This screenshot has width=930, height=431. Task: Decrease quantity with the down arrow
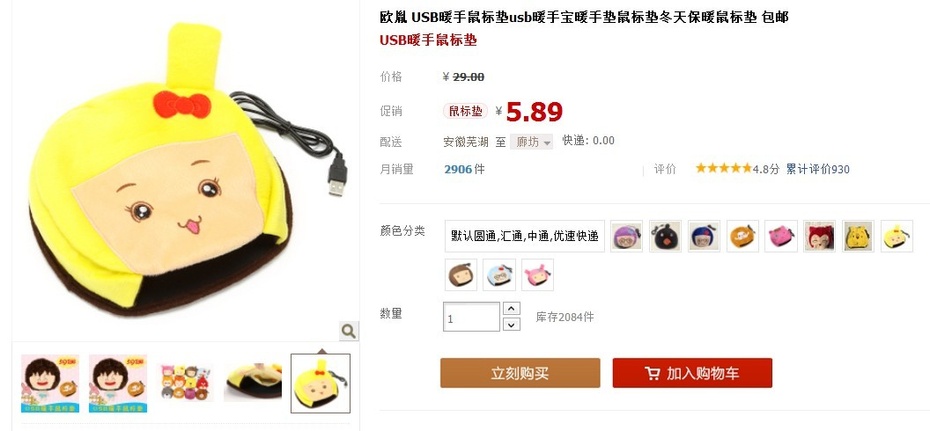[x=511, y=324]
